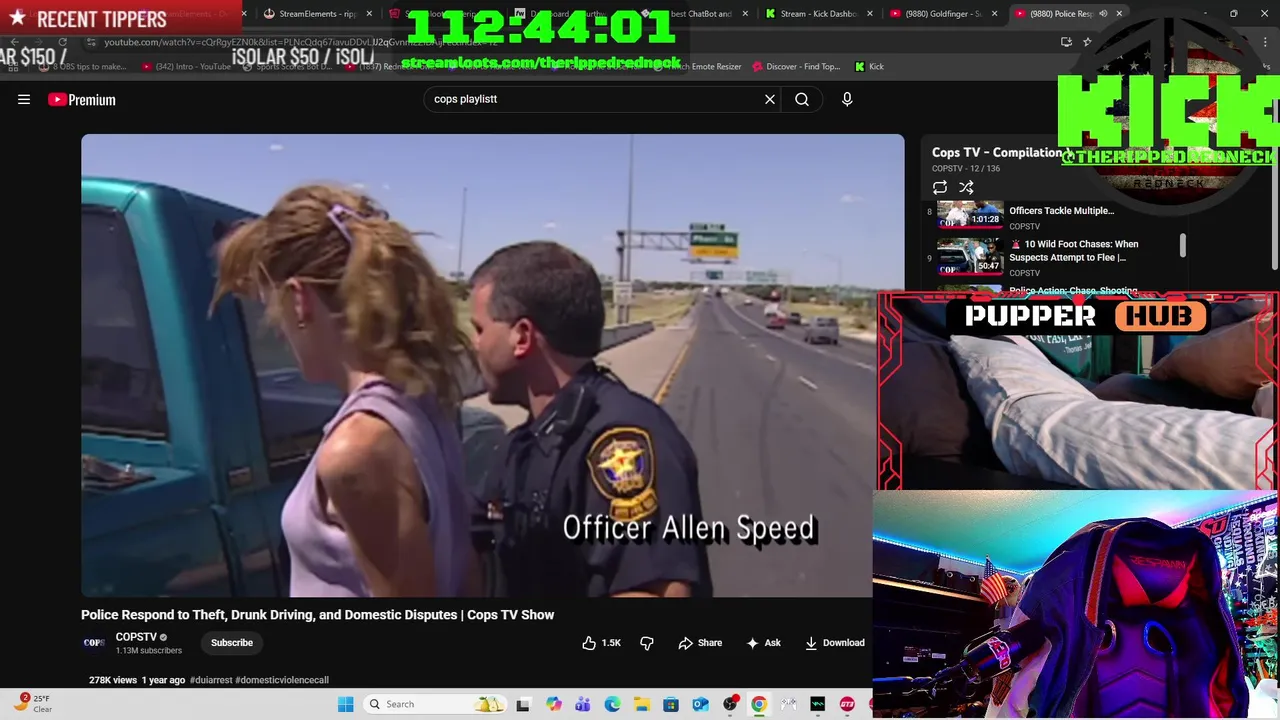Click the playlist panel scrollbar

[1183, 245]
